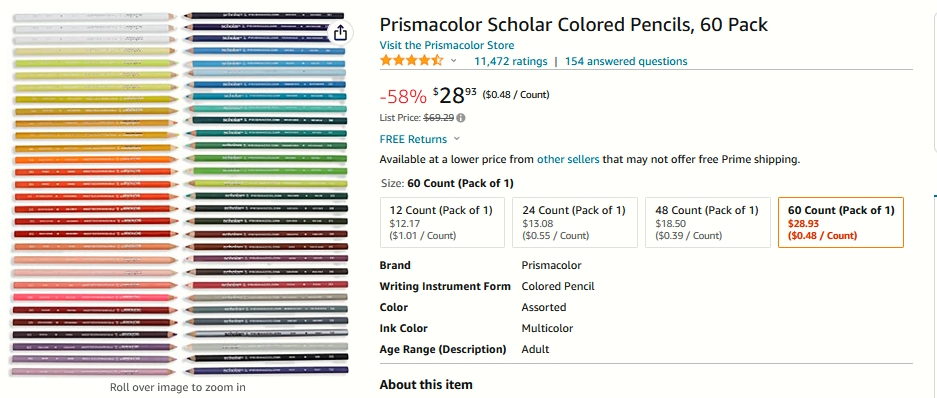The width and height of the screenshot is (937, 398).
Task: View the 154 answered questions
Action: click(626, 61)
